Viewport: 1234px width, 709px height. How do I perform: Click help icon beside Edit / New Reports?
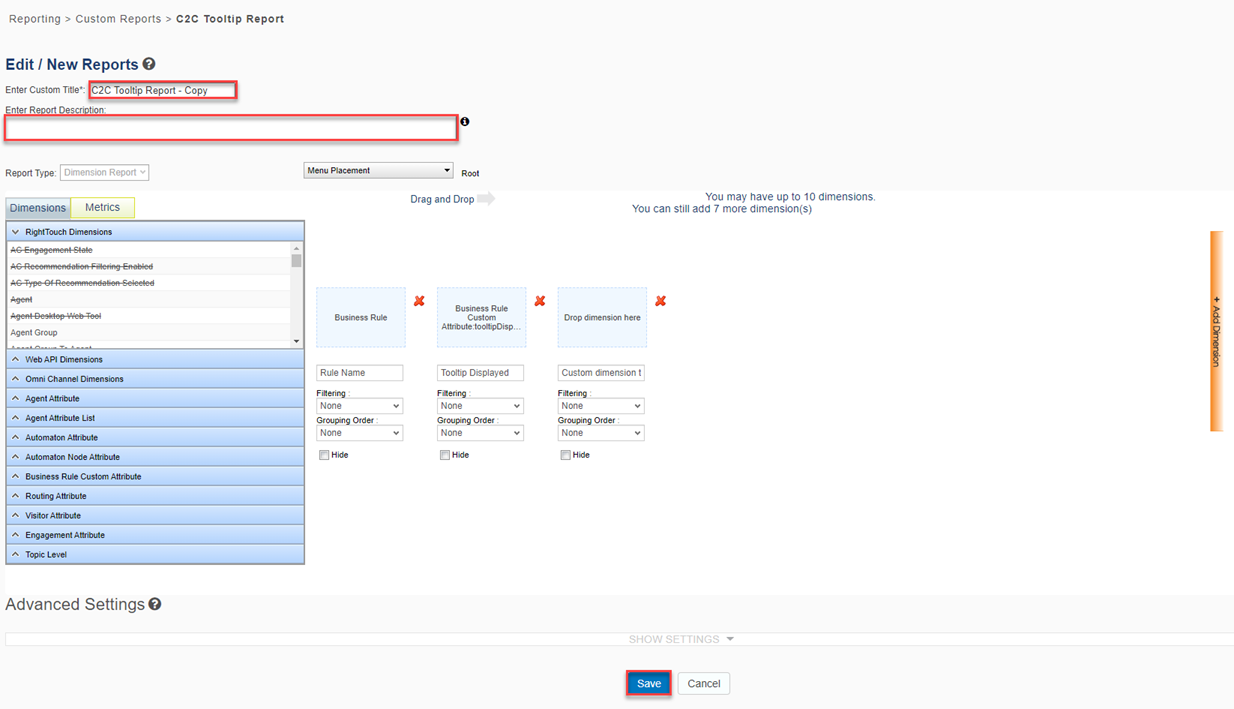[x=149, y=65]
